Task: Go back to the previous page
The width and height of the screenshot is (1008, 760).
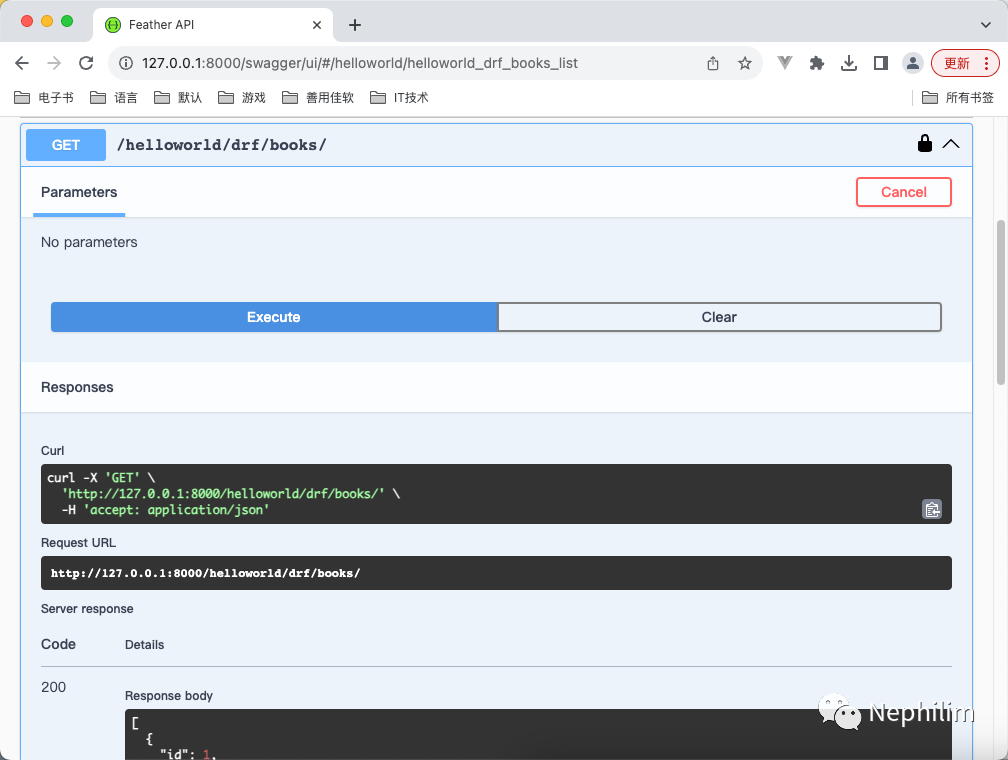Action: 22,63
